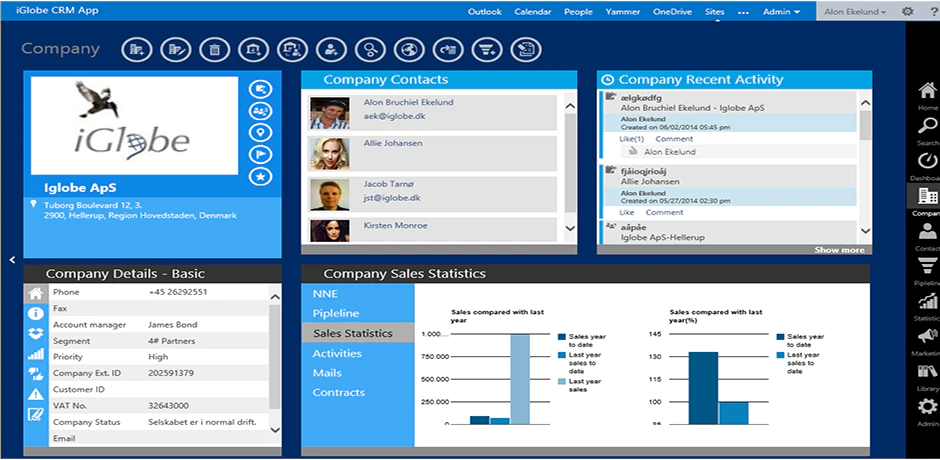This screenshot has width=940, height=460.
Task: Select the Pipeline statistics tab
Action: coord(336,313)
